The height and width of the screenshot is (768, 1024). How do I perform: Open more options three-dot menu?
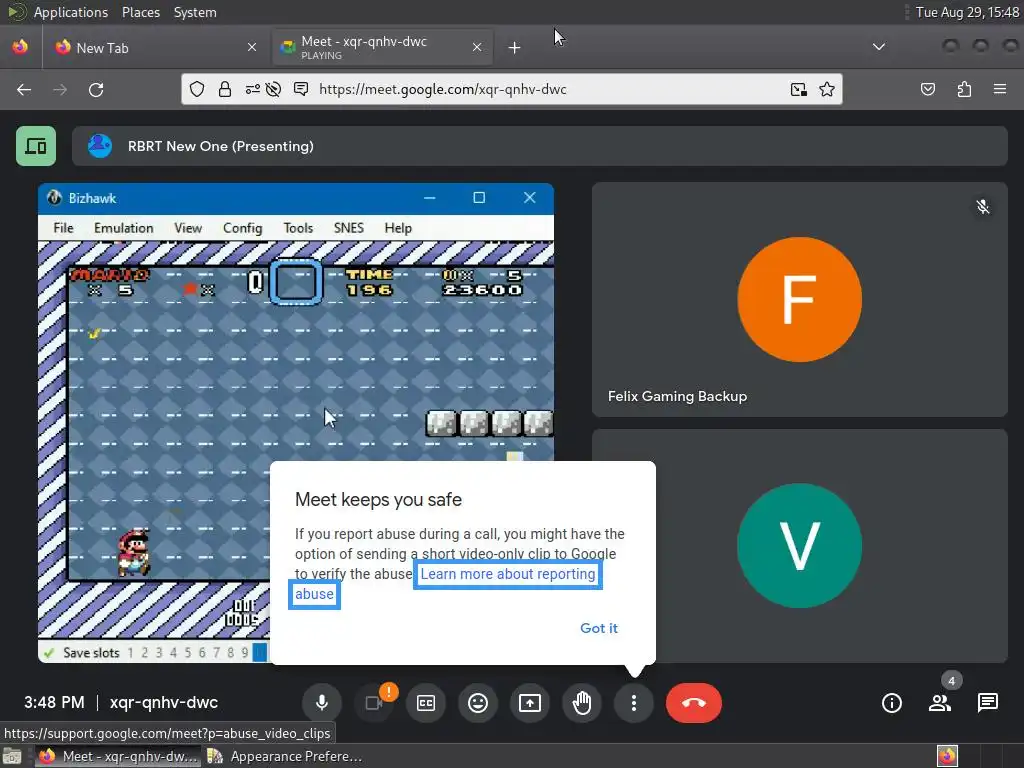click(633, 703)
